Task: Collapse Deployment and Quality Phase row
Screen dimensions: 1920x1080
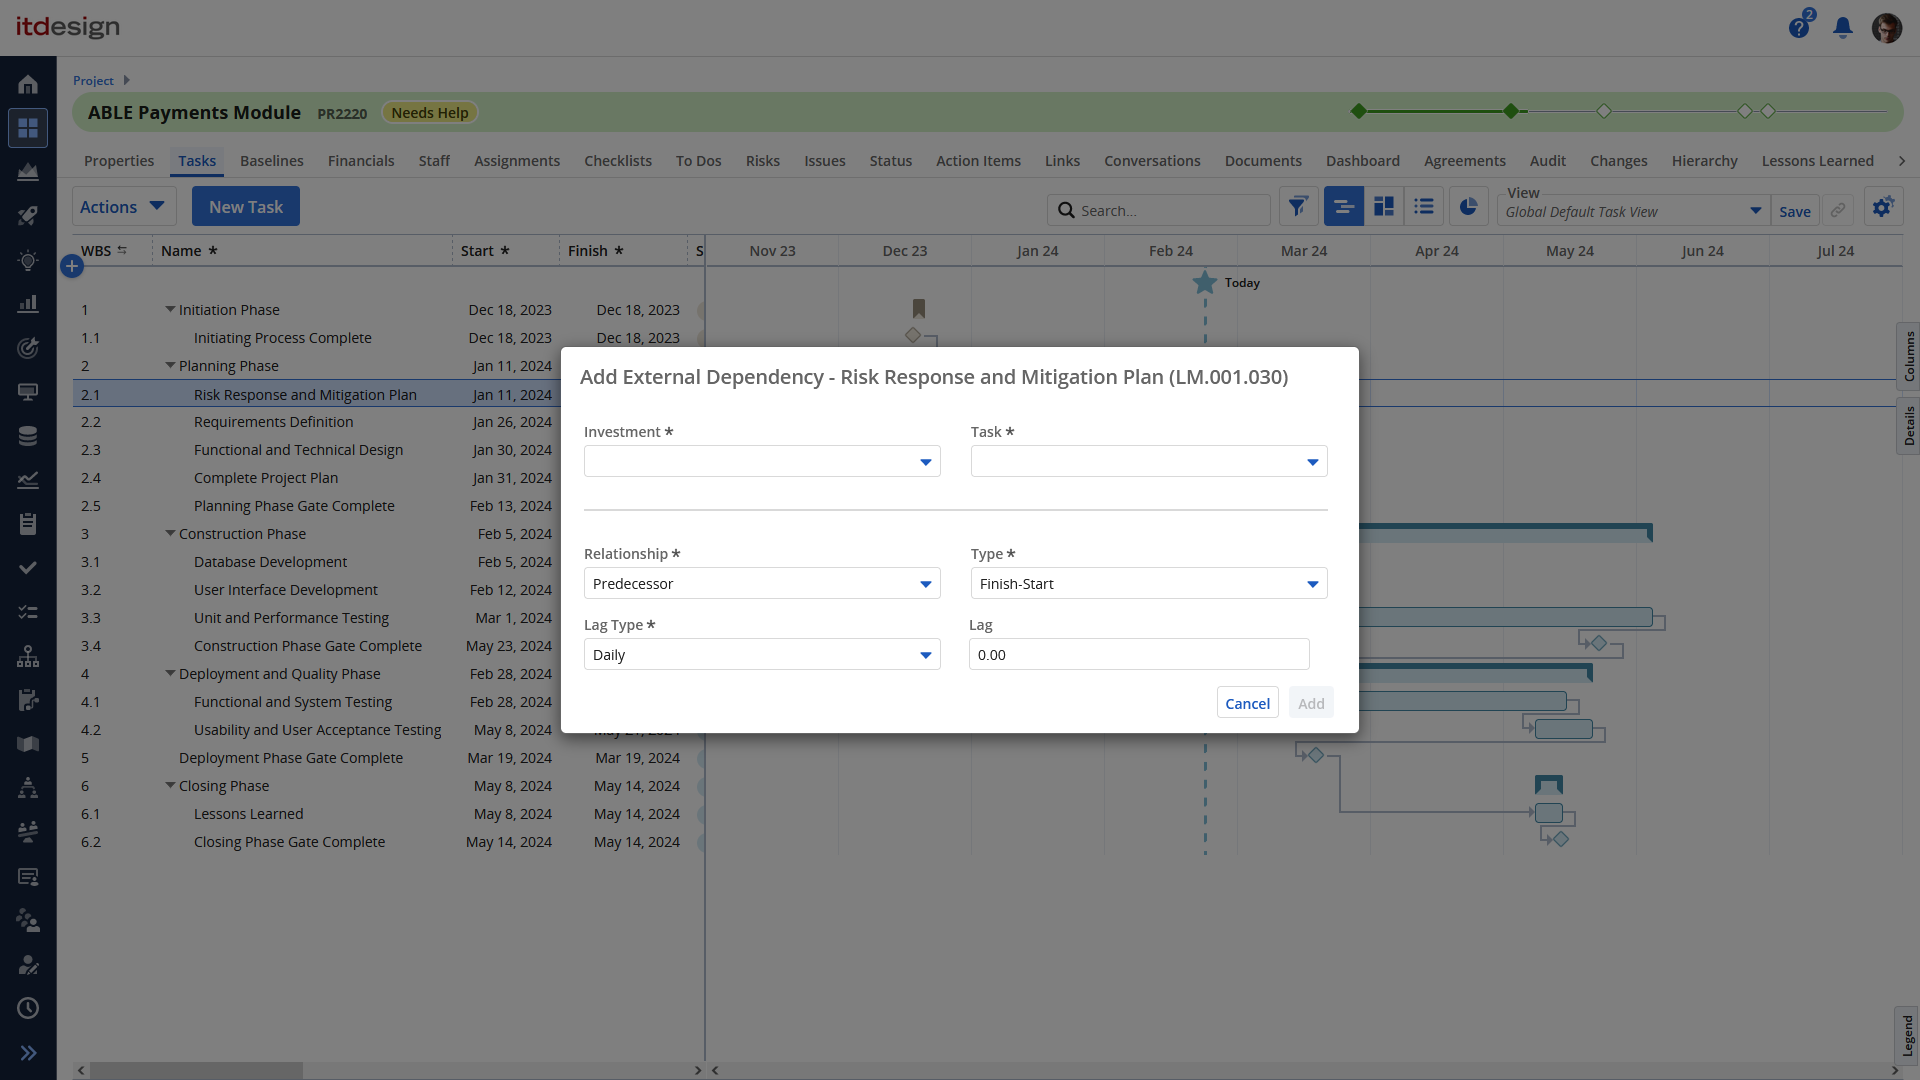Action: pyautogui.click(x=170, y=673)
